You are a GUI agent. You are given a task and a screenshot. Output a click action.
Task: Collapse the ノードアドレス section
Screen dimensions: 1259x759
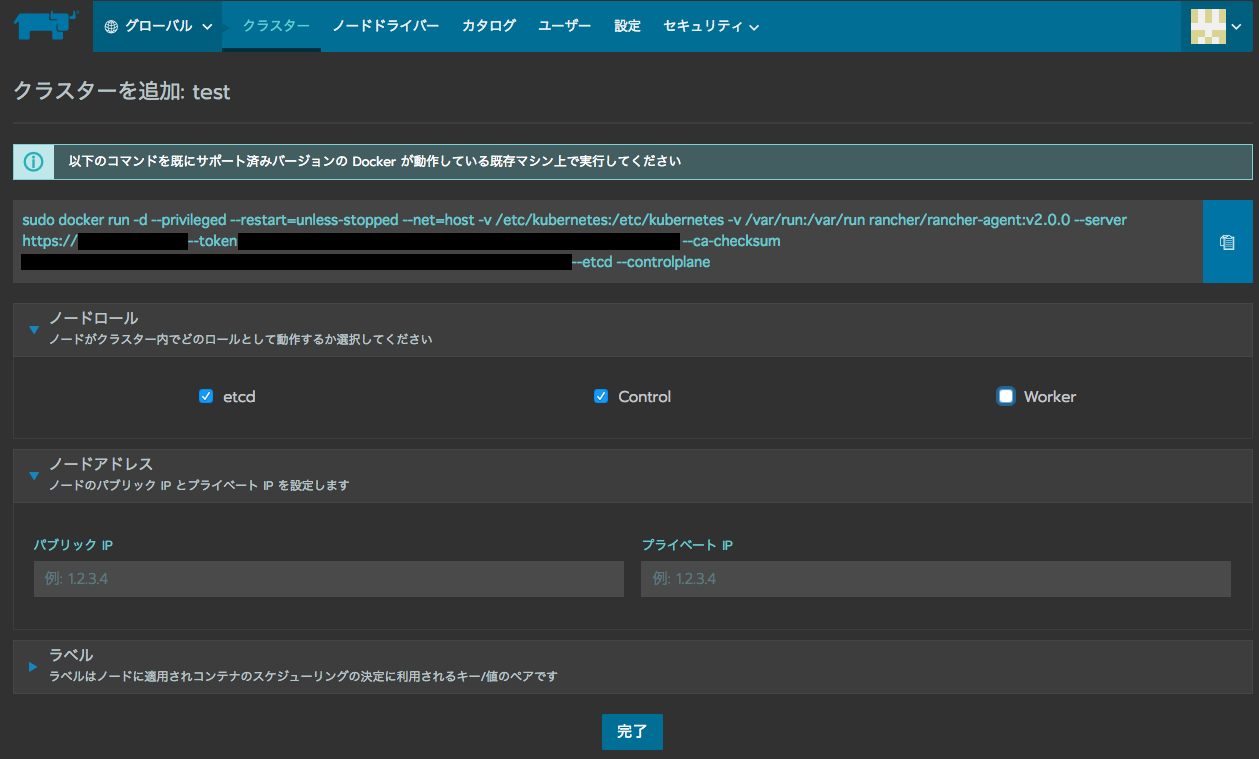33,475
